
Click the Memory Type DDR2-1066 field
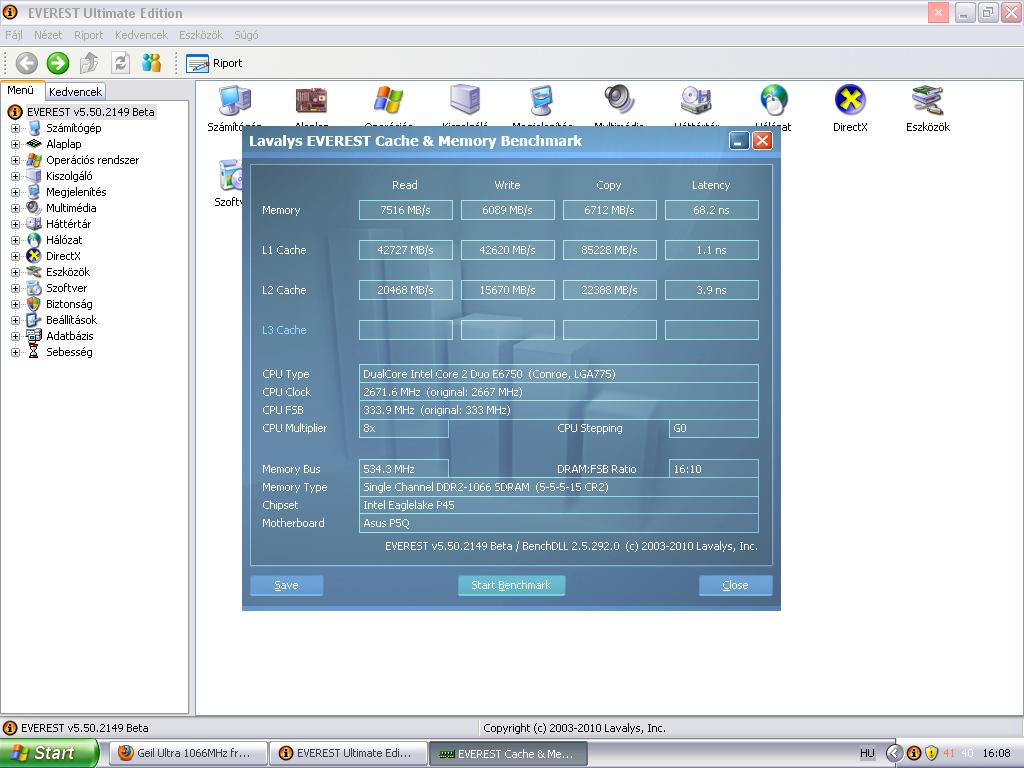pos(558,487)
